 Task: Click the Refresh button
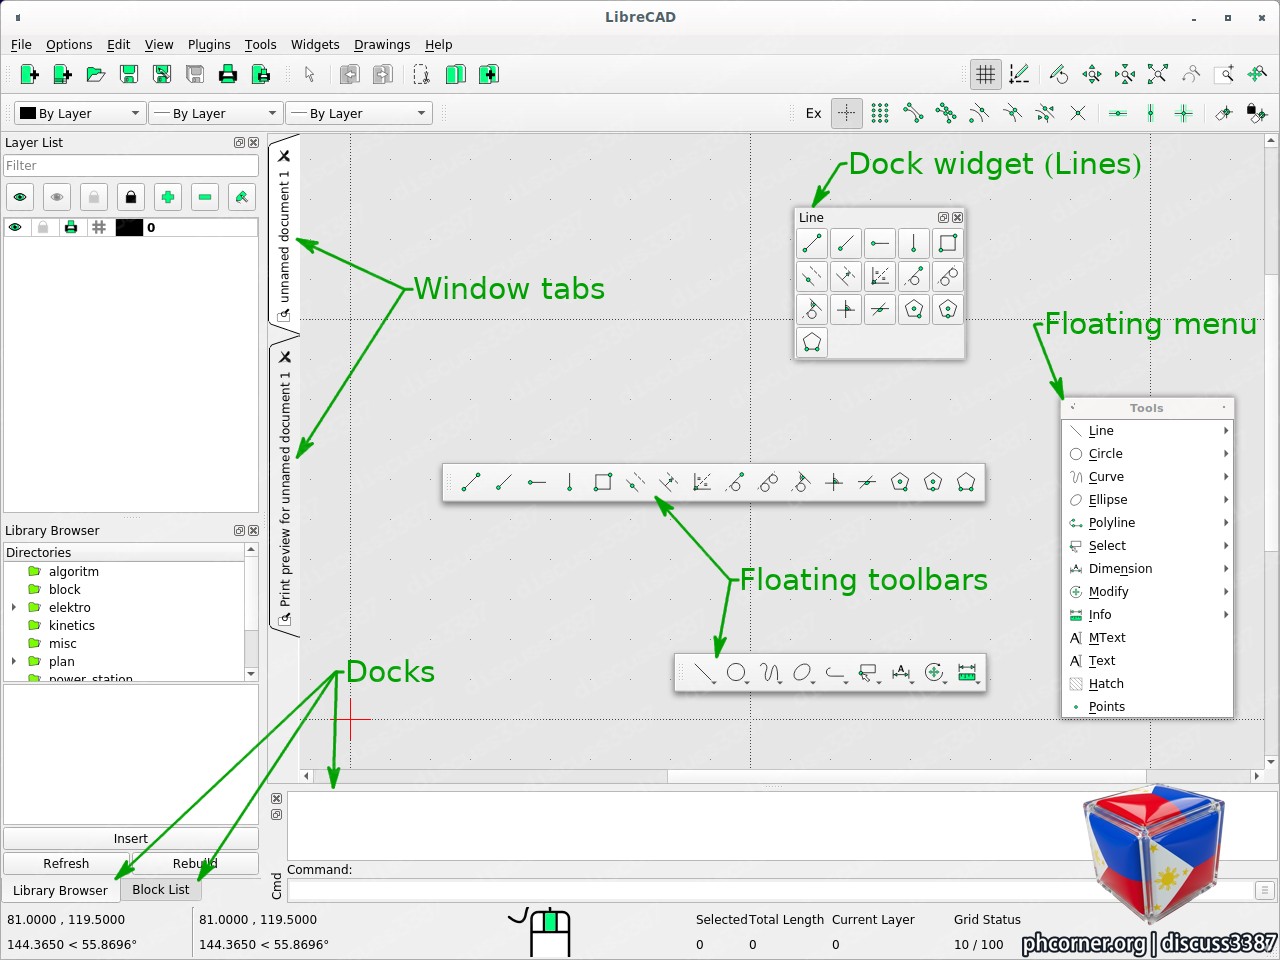click(66, 863)
